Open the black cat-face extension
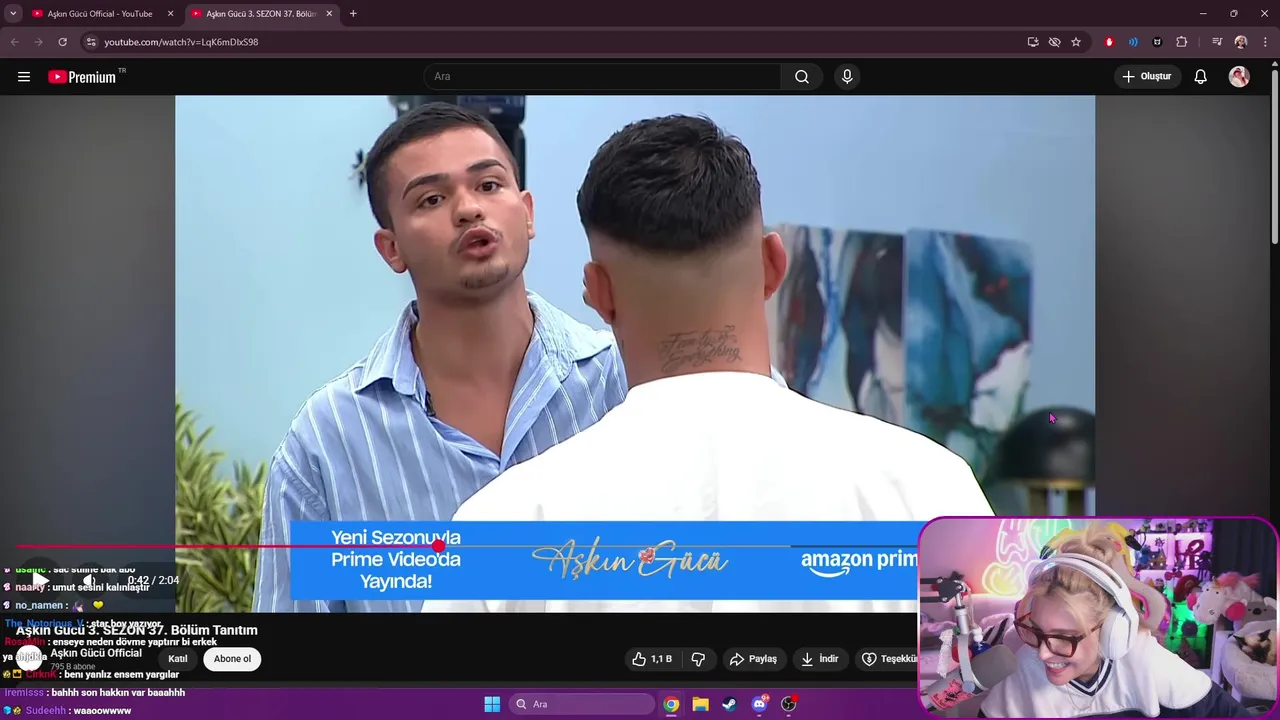This screenshot has width=1280, height=720. click(x=1157, y=42)
